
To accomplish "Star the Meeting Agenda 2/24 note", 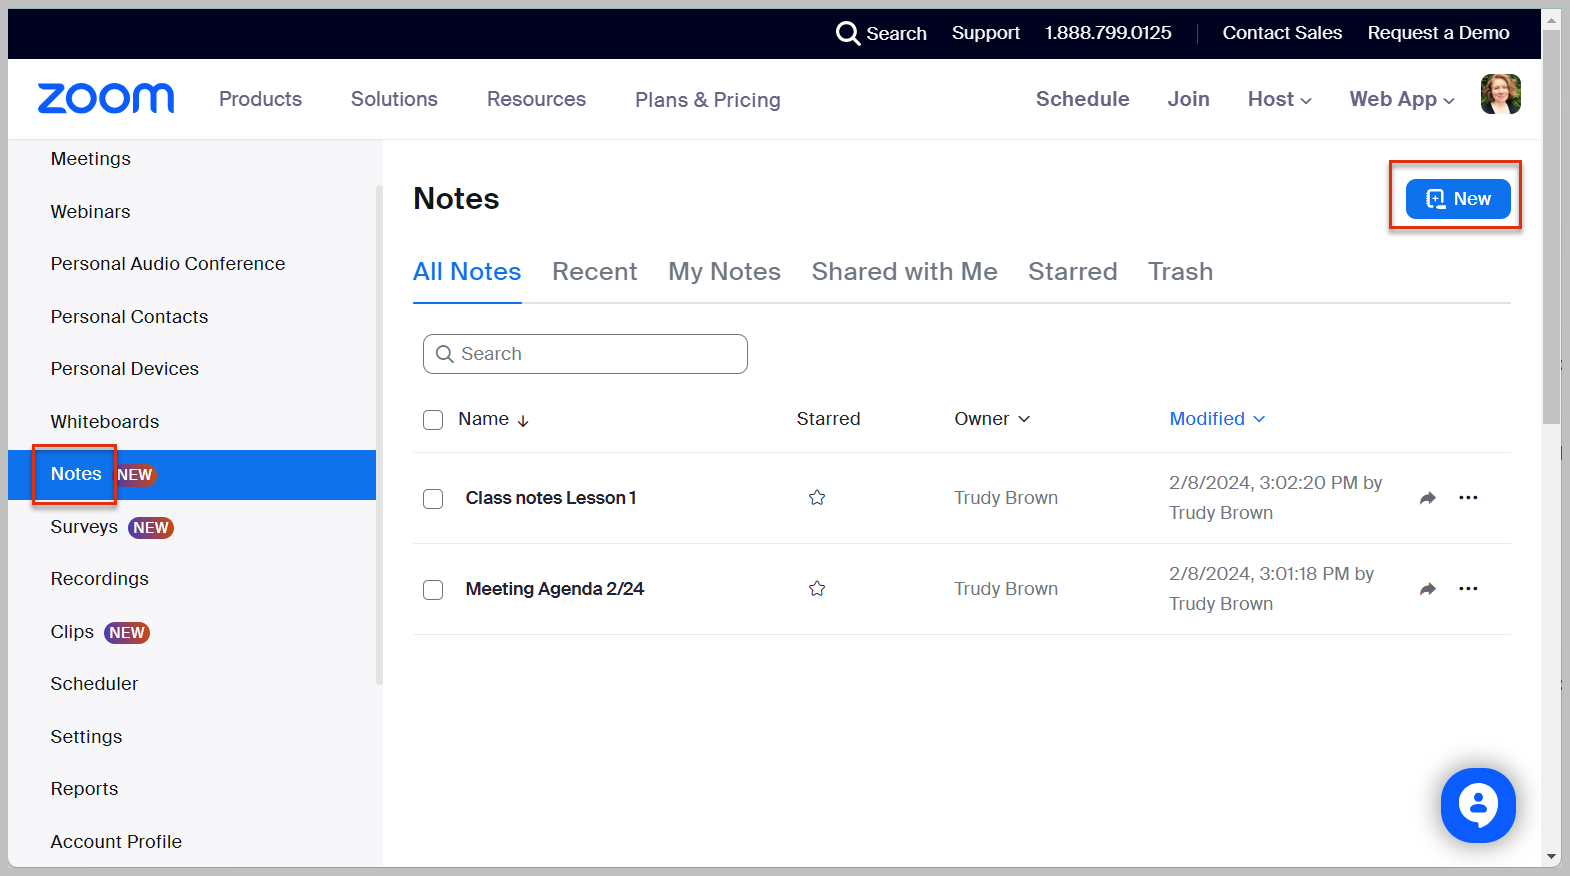I will pos(817,589).
